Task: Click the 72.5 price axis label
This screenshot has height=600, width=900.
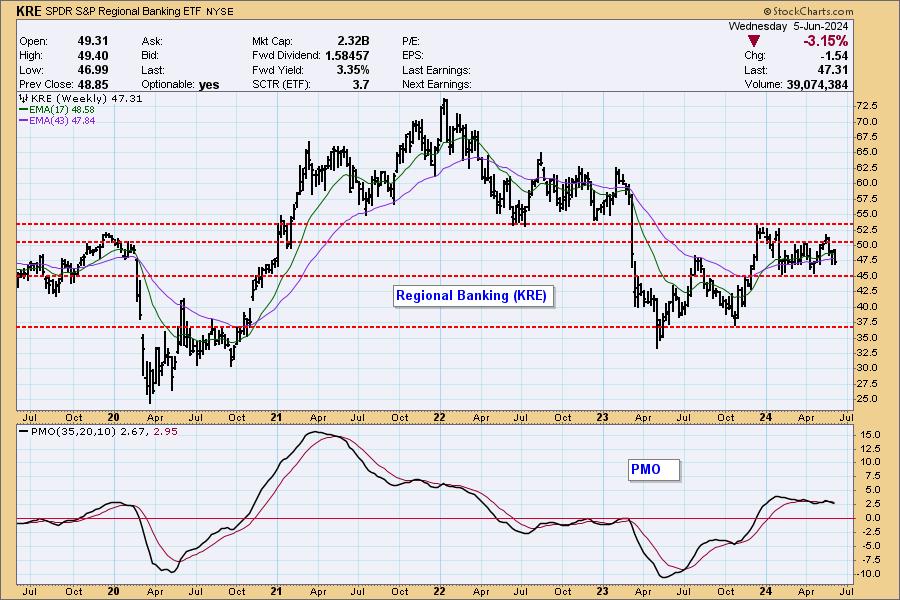Action: point(867,106)
